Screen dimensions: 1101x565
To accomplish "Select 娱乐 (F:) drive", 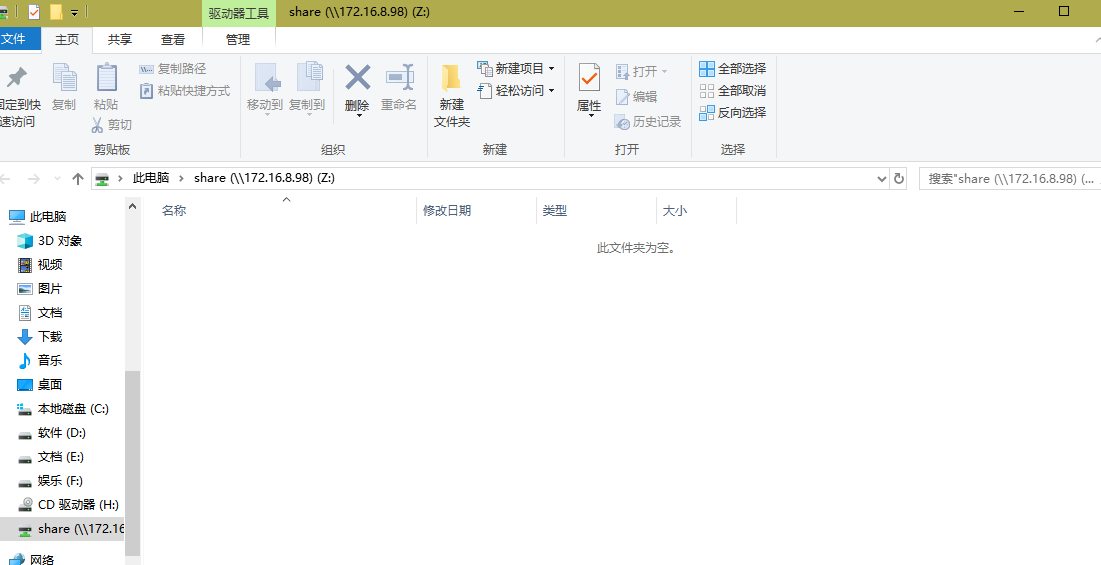I will (x=62, y=481).
